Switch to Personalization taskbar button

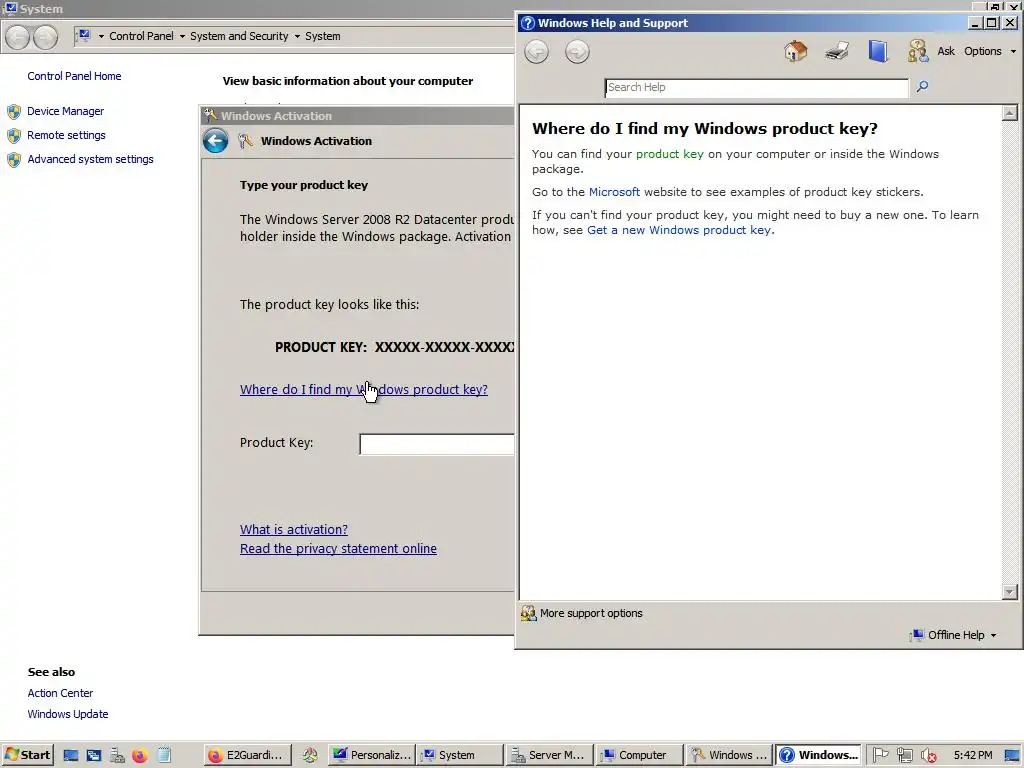pyautogui.click(x=372, y=755)
